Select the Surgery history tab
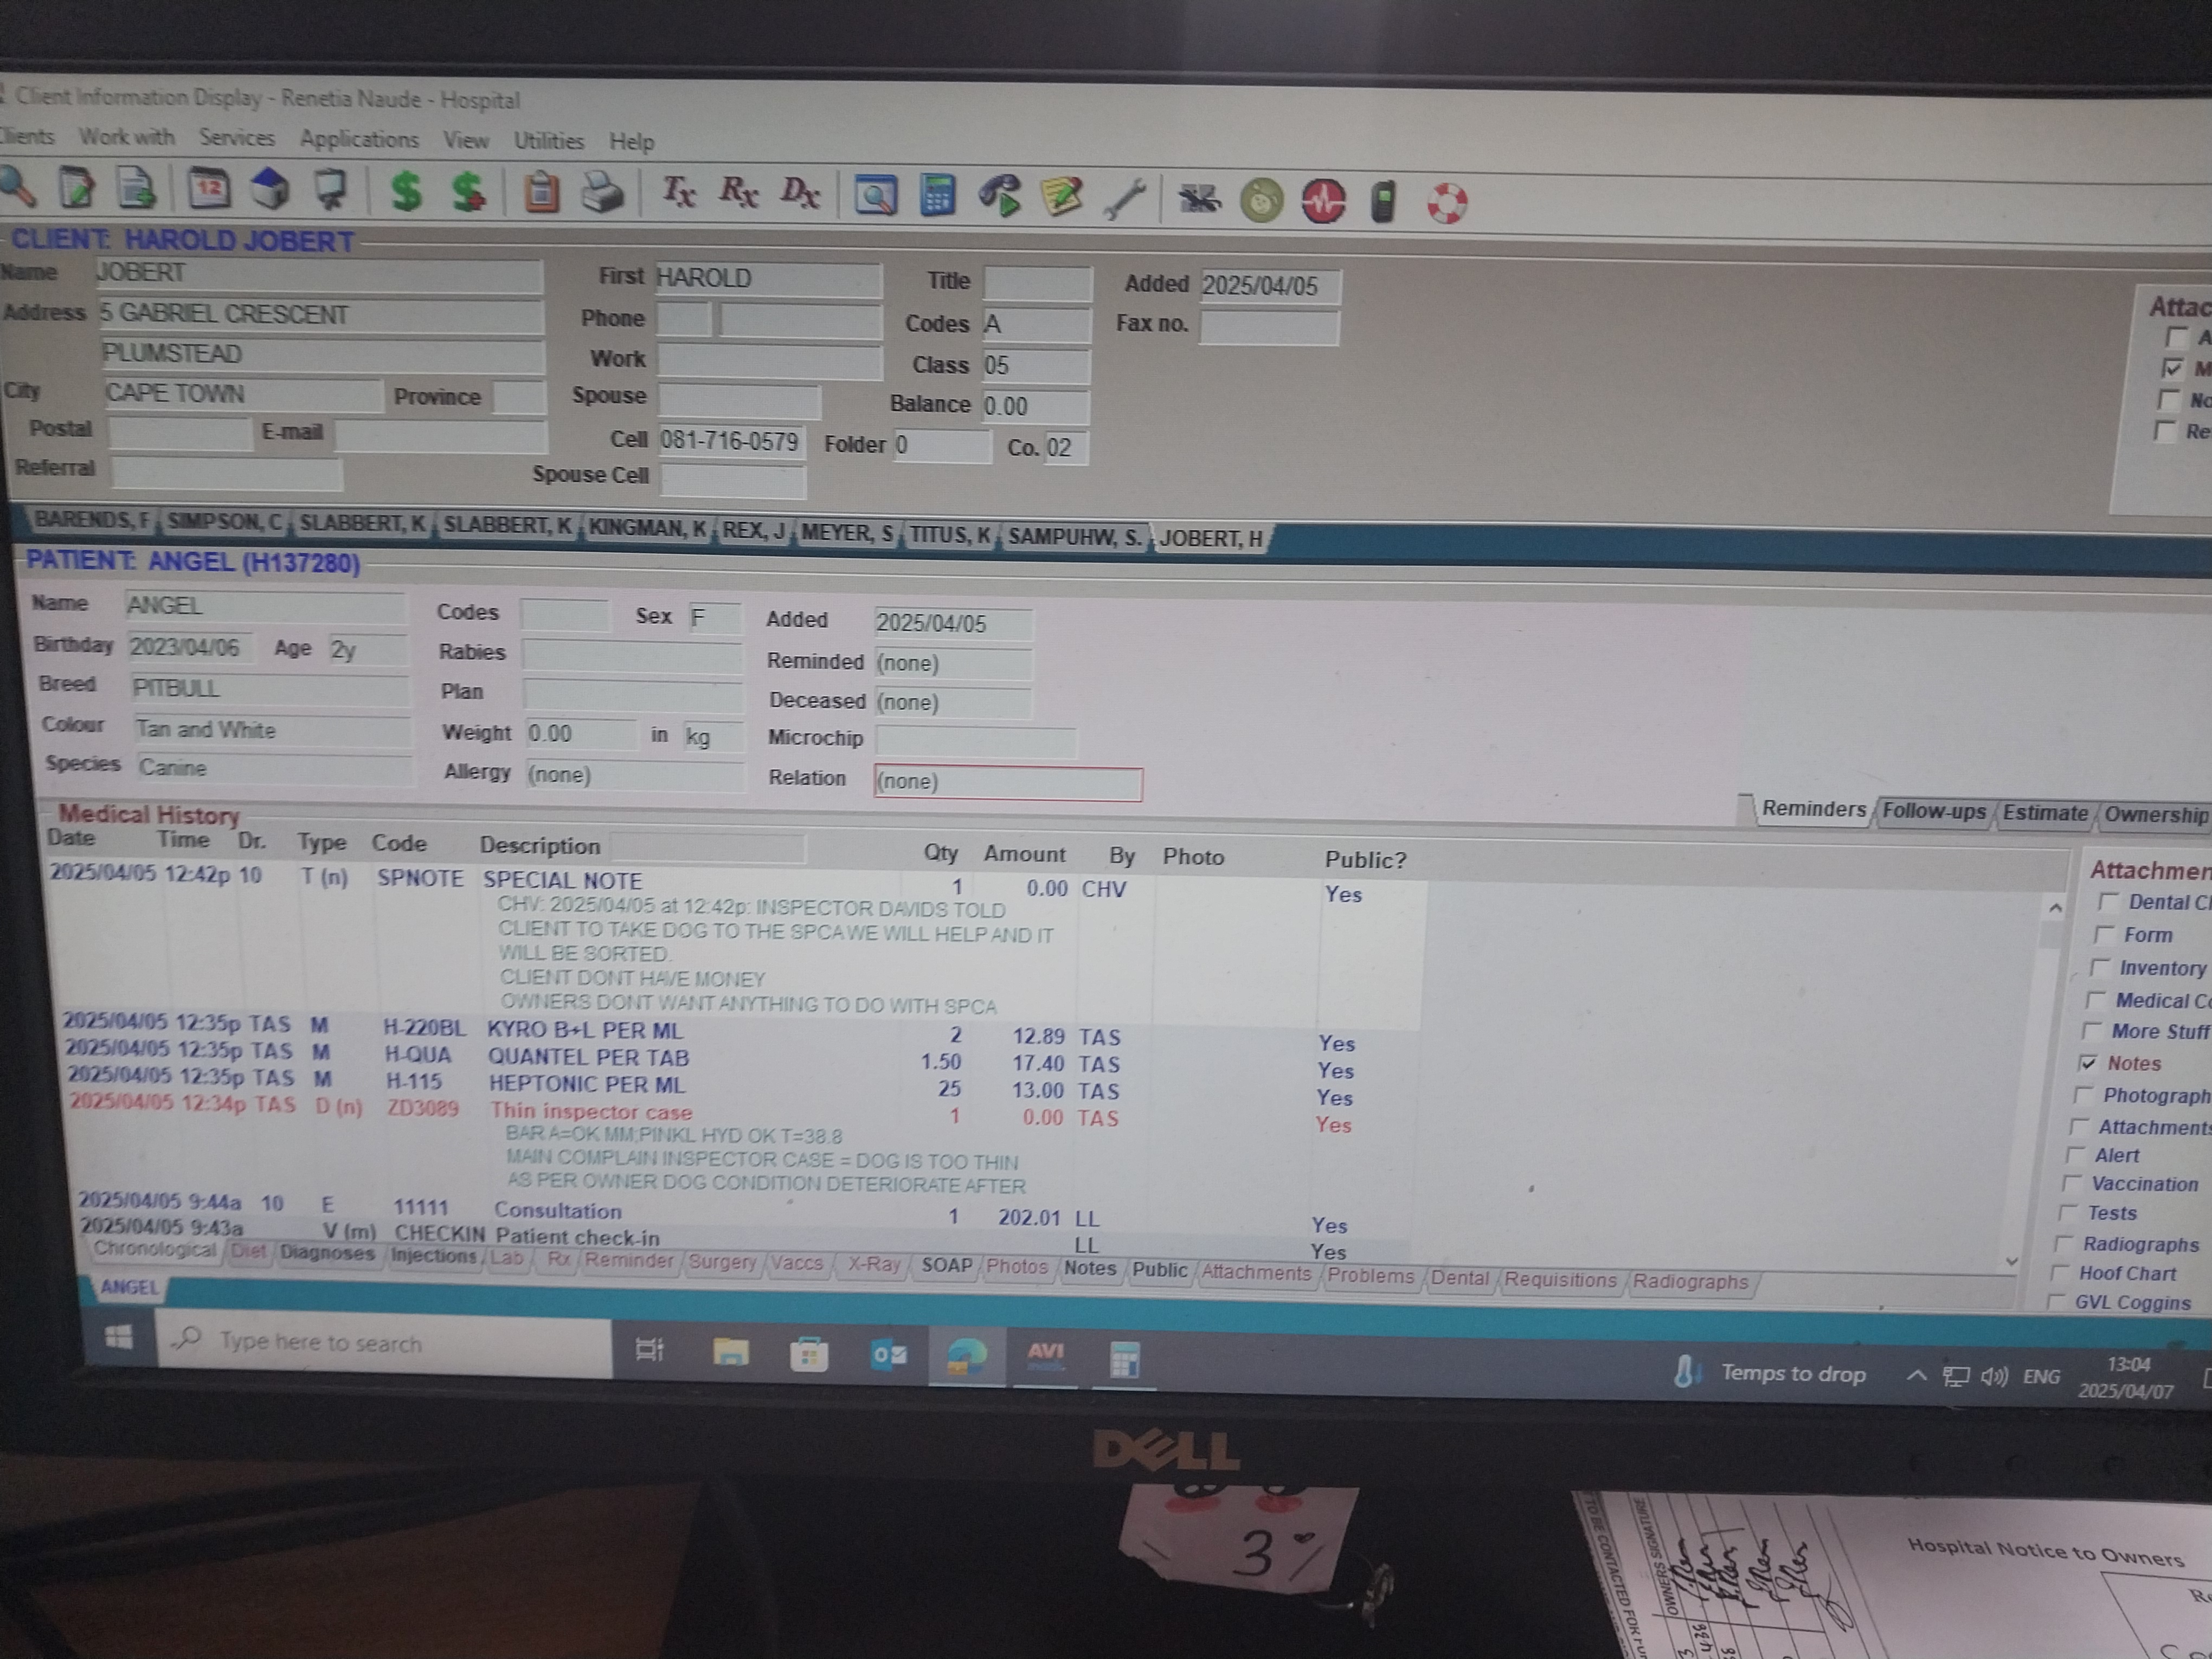The width and height of the screenshot is (2212, 1659). [x=722, y=1262]
